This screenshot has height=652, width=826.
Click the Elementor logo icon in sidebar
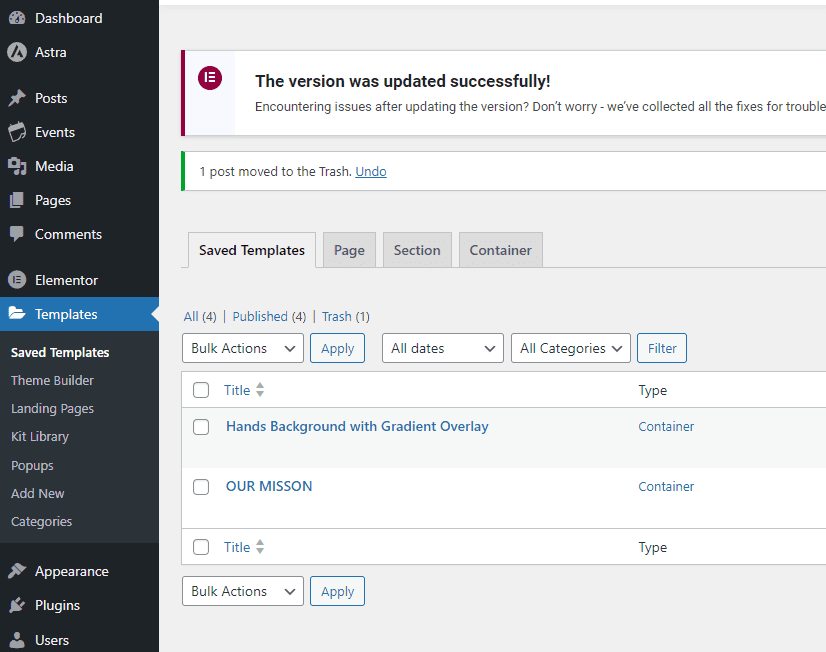(16, 280)
